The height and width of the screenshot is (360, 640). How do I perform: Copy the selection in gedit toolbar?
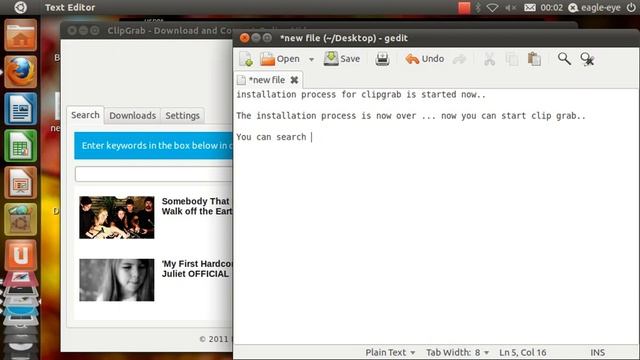pyautogui.click(x=512, y=60)
